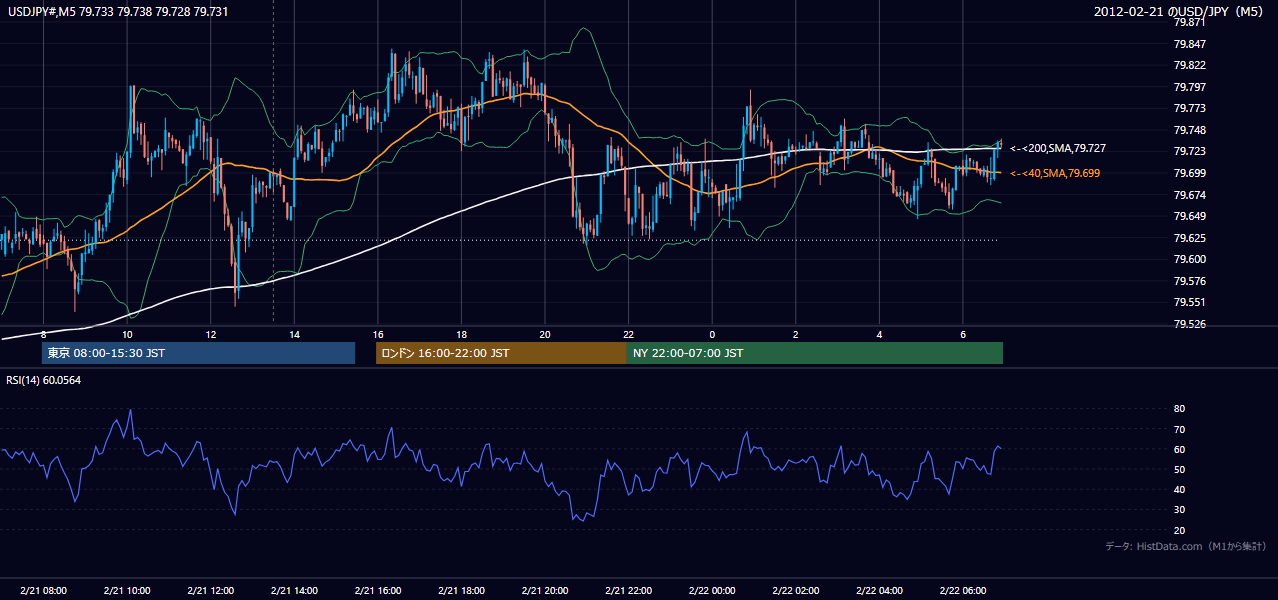Click the RSI(14) 60.0564 indicator label

click(43, 380)
